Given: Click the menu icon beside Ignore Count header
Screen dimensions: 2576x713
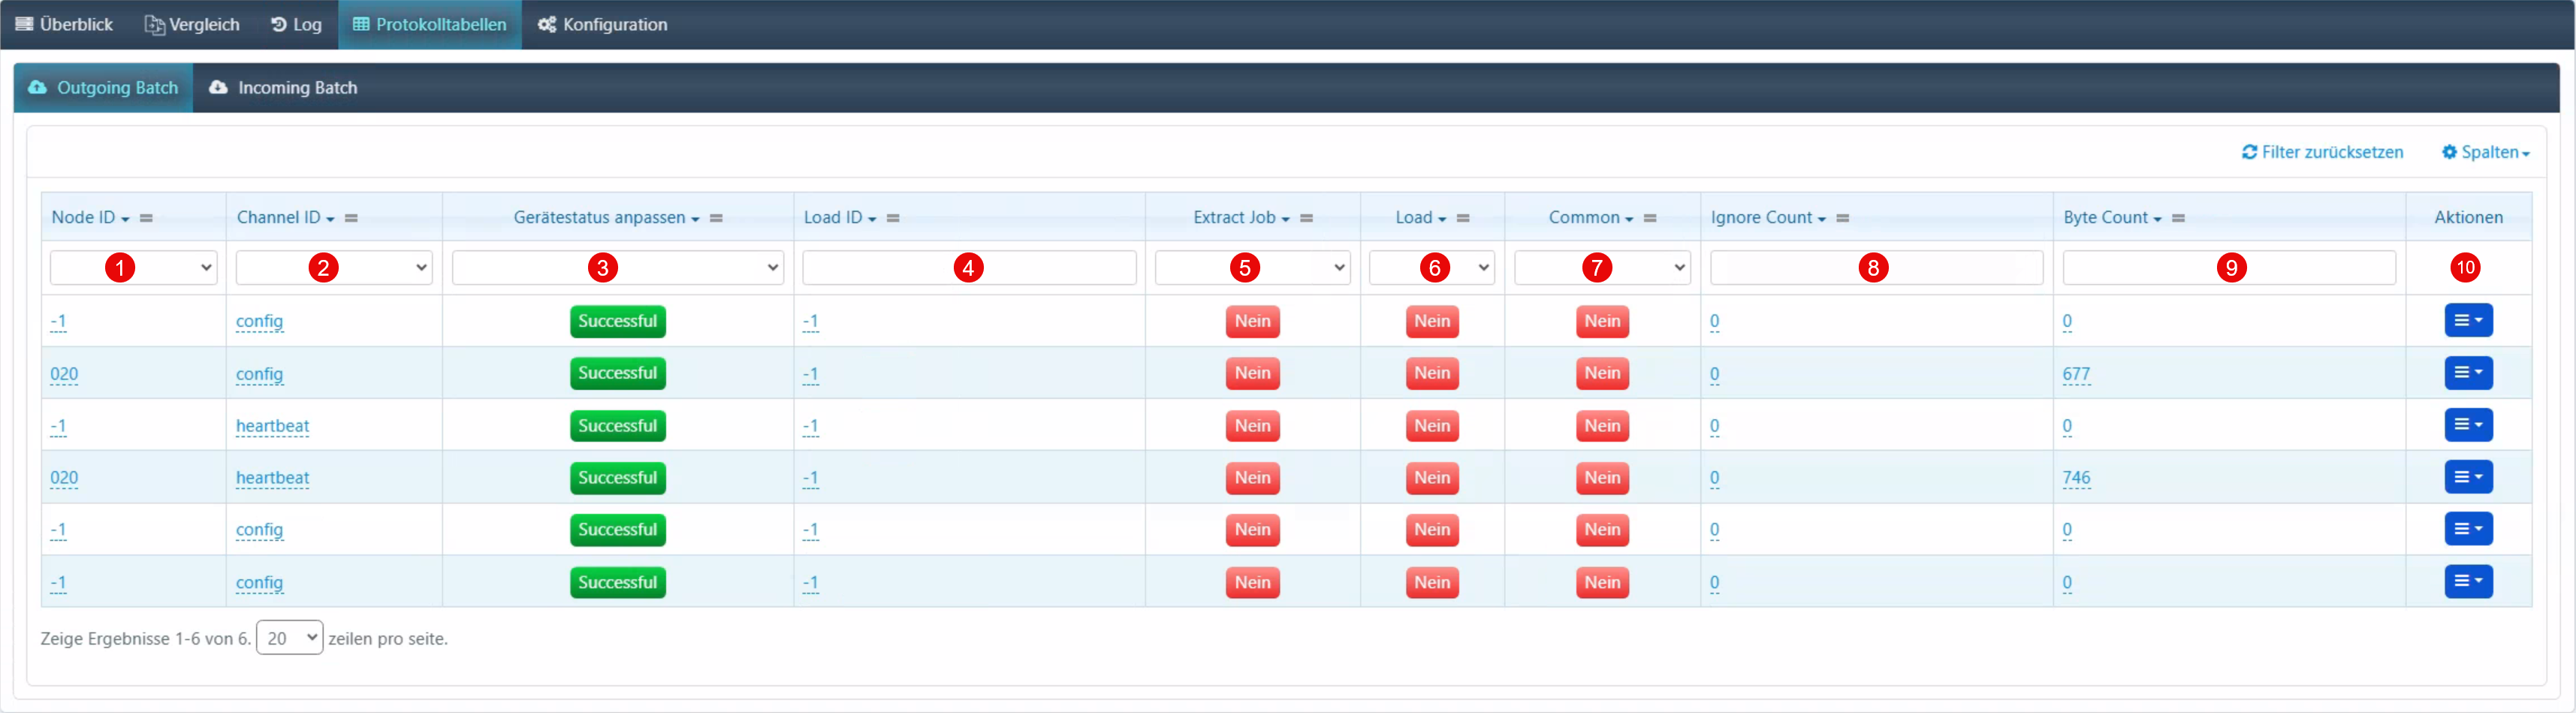Looking at the screenshot, I should [x=1842, y=218].
